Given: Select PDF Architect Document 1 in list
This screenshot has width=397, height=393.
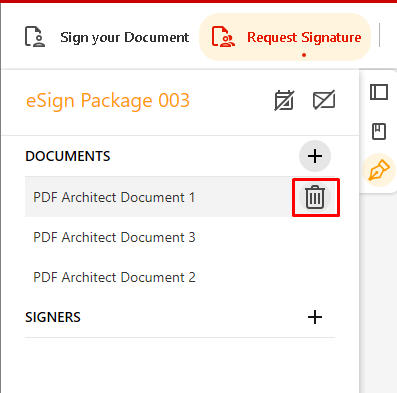Looking at the screenshot, I should tap(114, 197).
